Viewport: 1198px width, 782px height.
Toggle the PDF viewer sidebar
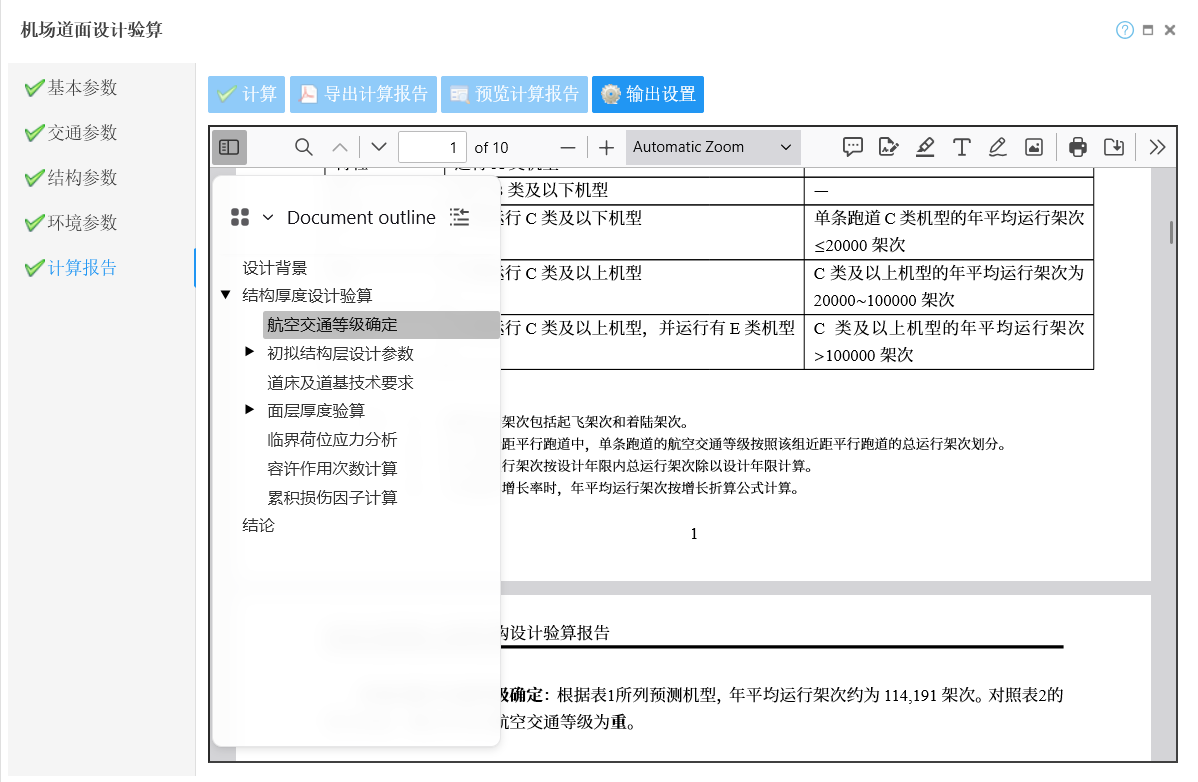[229, 147]
